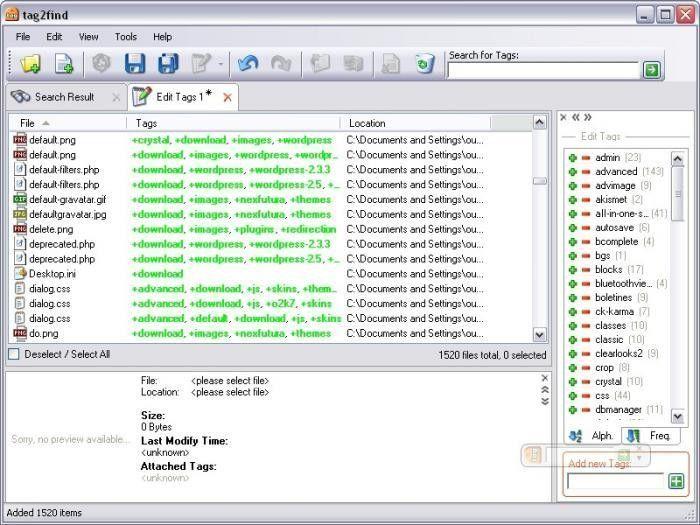This screenshot has width=700, height=525.
Task: Click green plus to add dbmanager tag
Action: coord(573,410)
